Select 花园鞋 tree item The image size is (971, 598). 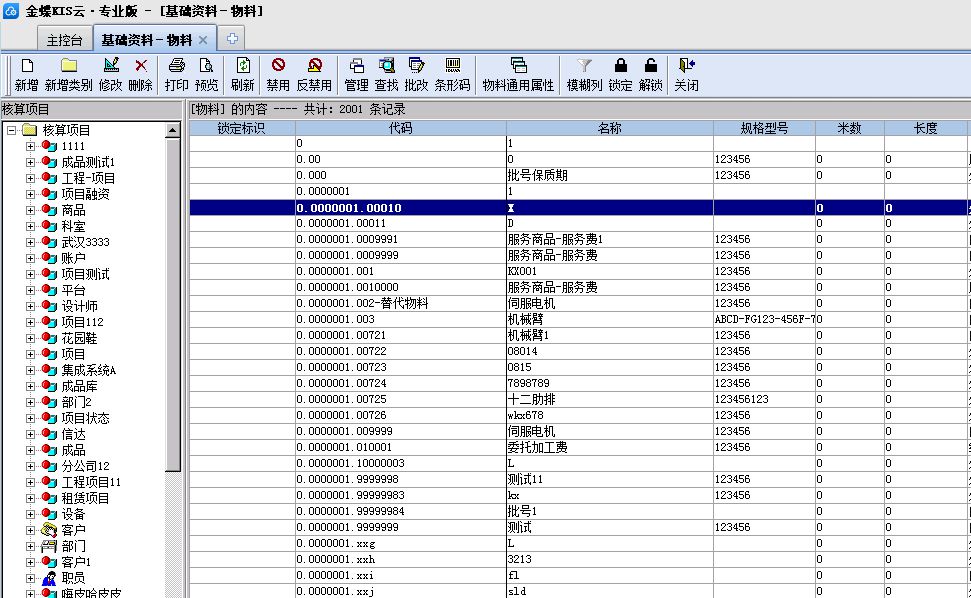(x=79, y=339)
